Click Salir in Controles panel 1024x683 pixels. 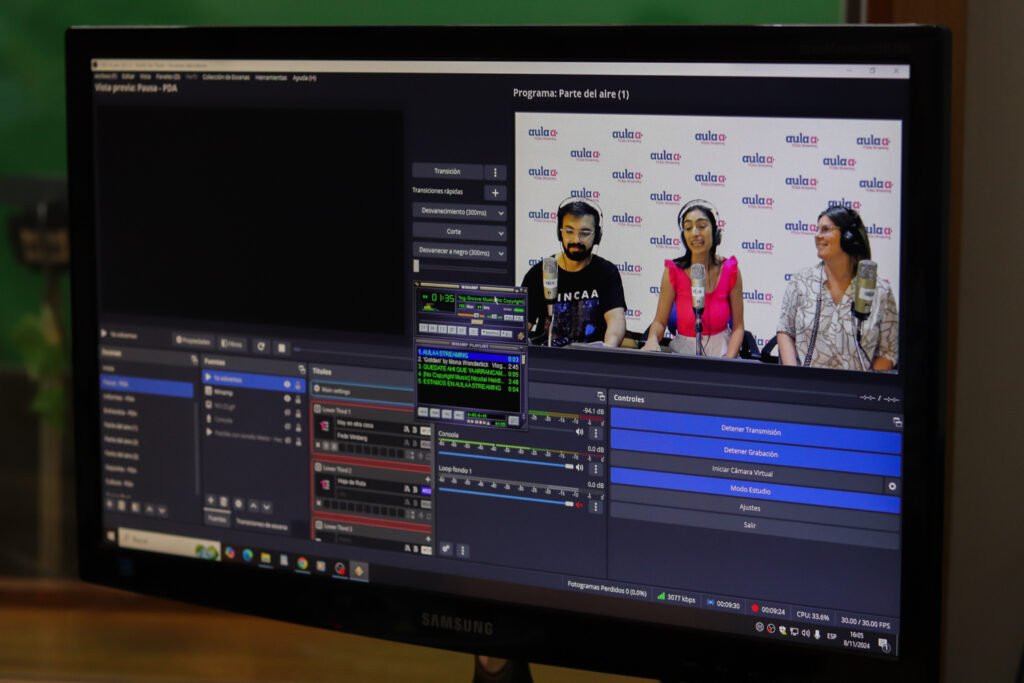751,525
